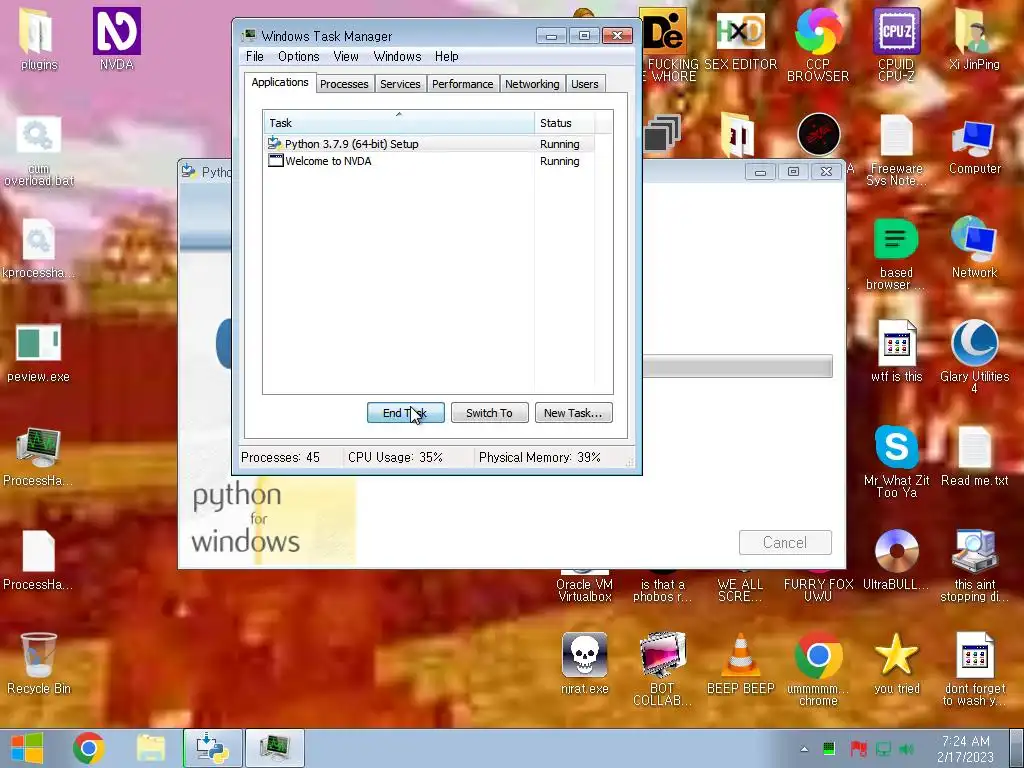
Task: Switch to the Processes tab
Action: pyautogui.click(x=344, y=84)
